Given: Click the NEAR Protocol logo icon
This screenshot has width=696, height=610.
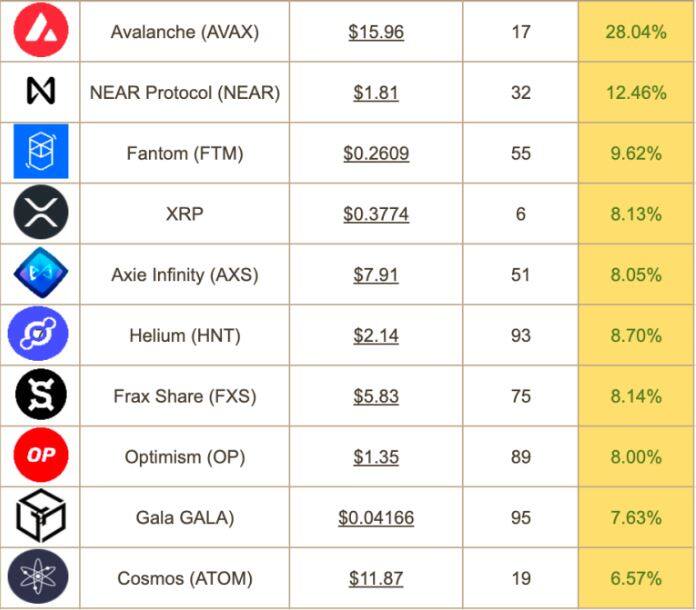Looking at the screenshot, I should tap(41, 91).
